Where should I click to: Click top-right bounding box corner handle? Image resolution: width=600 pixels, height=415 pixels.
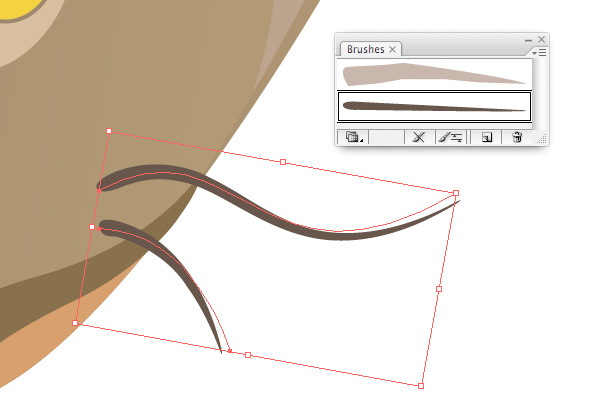tap(456, 193)
